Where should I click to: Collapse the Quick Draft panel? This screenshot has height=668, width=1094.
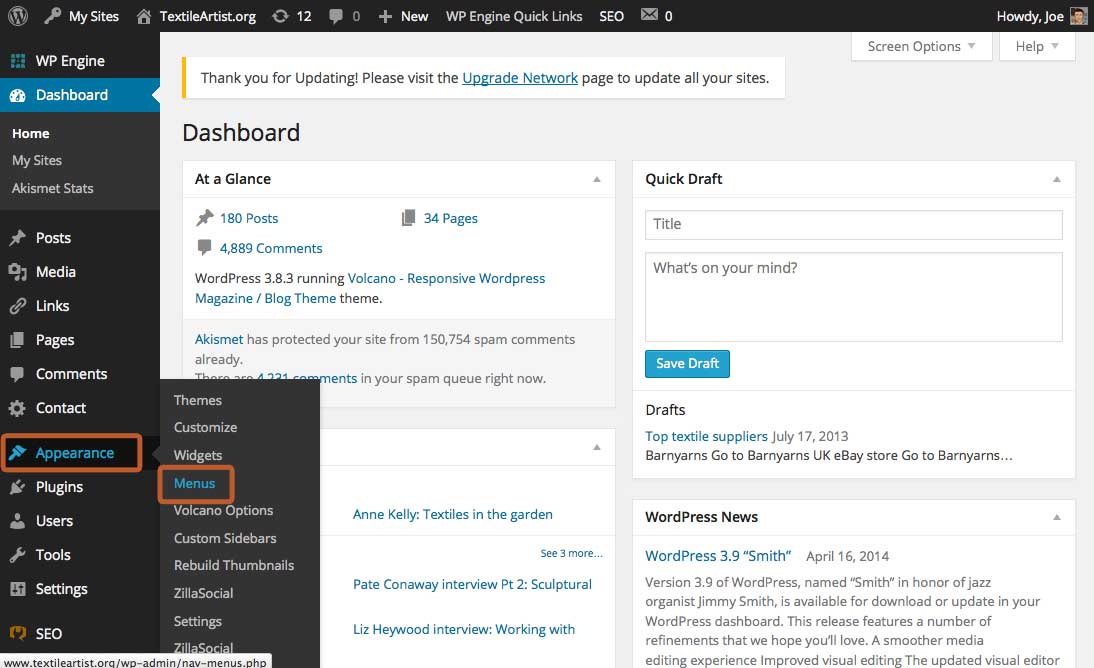(x=1056, y=179)
